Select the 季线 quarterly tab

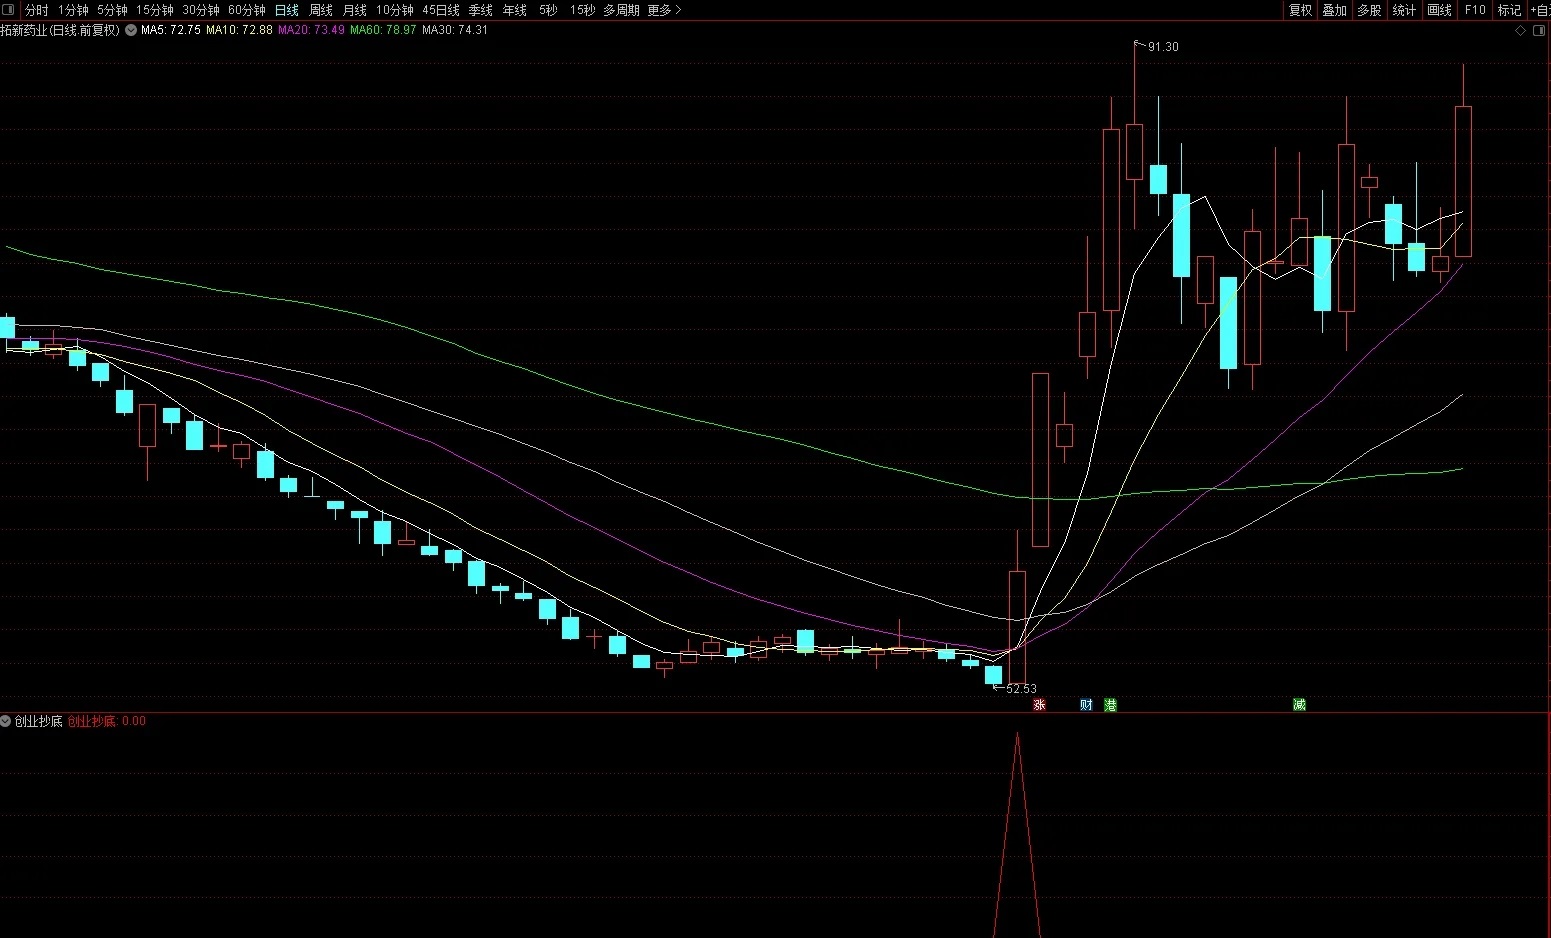coord(481,10)
